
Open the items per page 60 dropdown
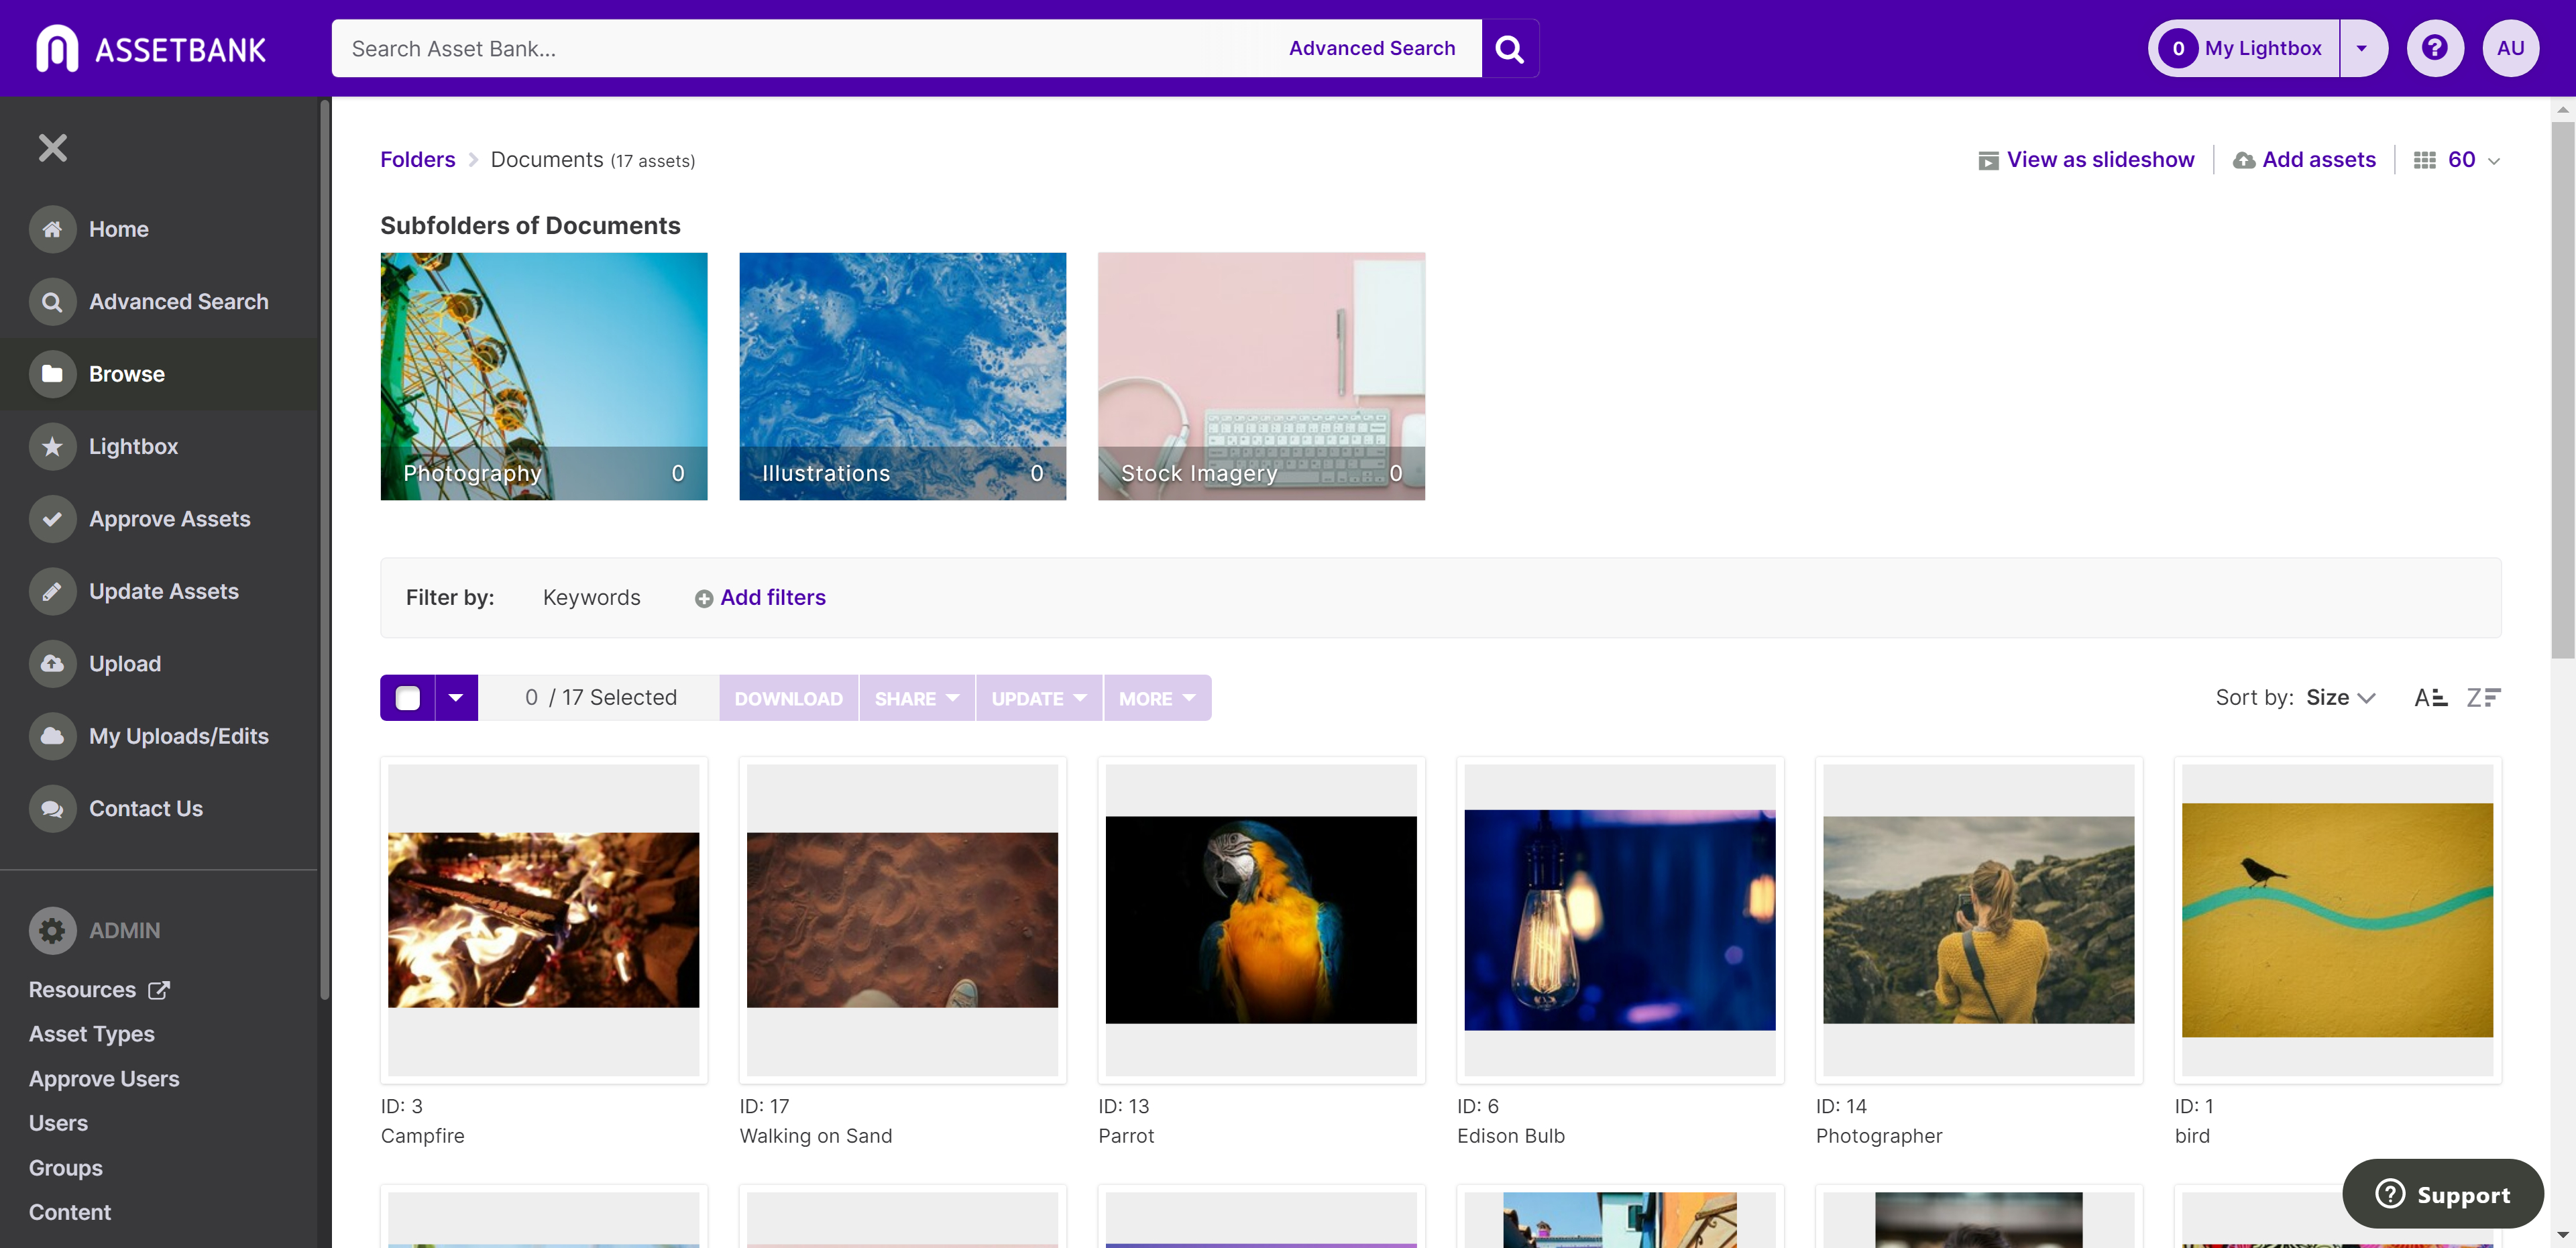click(x=2473, y=160)
